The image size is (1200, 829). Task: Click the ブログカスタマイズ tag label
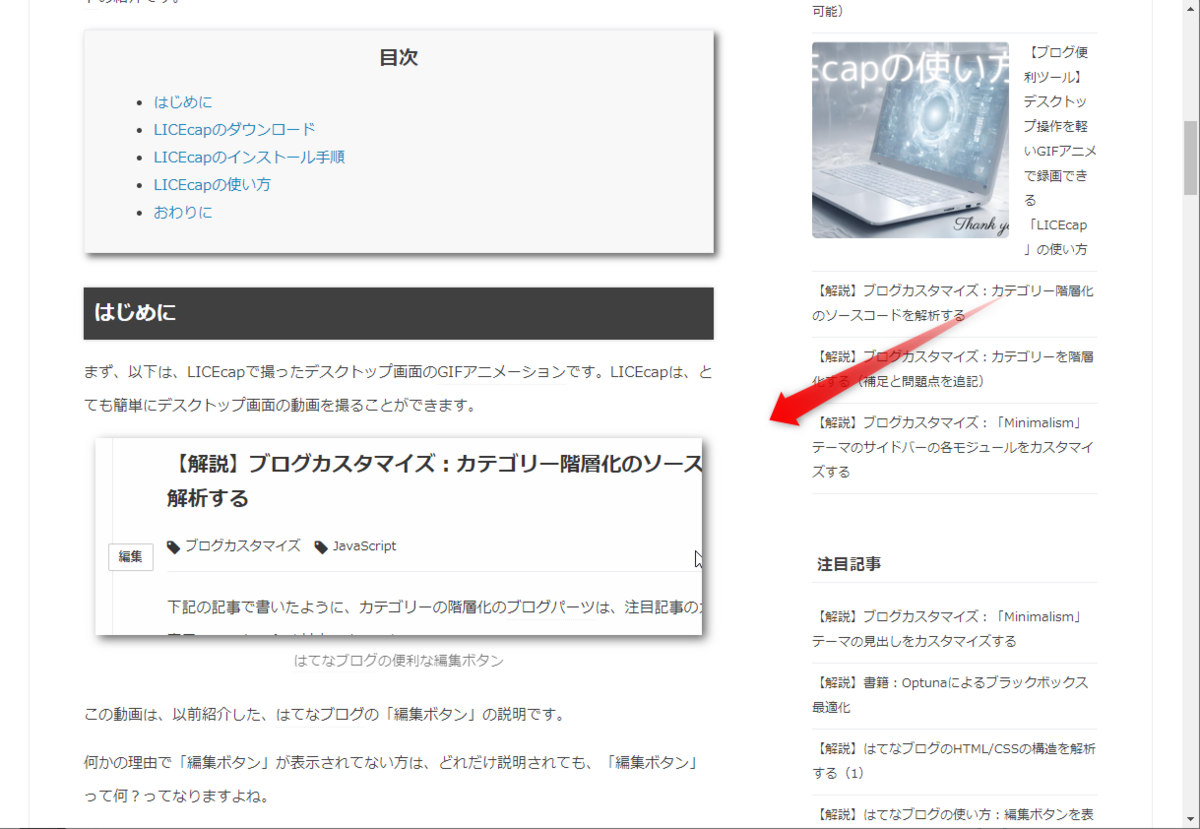(x=243, y=546)
